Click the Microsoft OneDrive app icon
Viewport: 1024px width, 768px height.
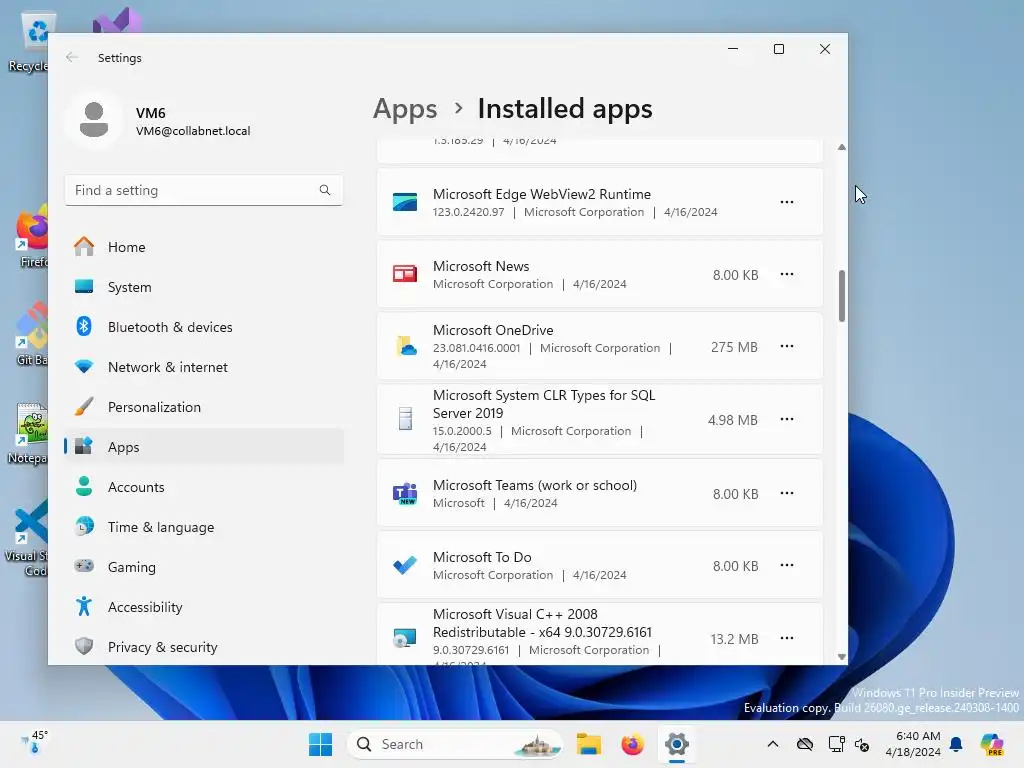[405, 345]
